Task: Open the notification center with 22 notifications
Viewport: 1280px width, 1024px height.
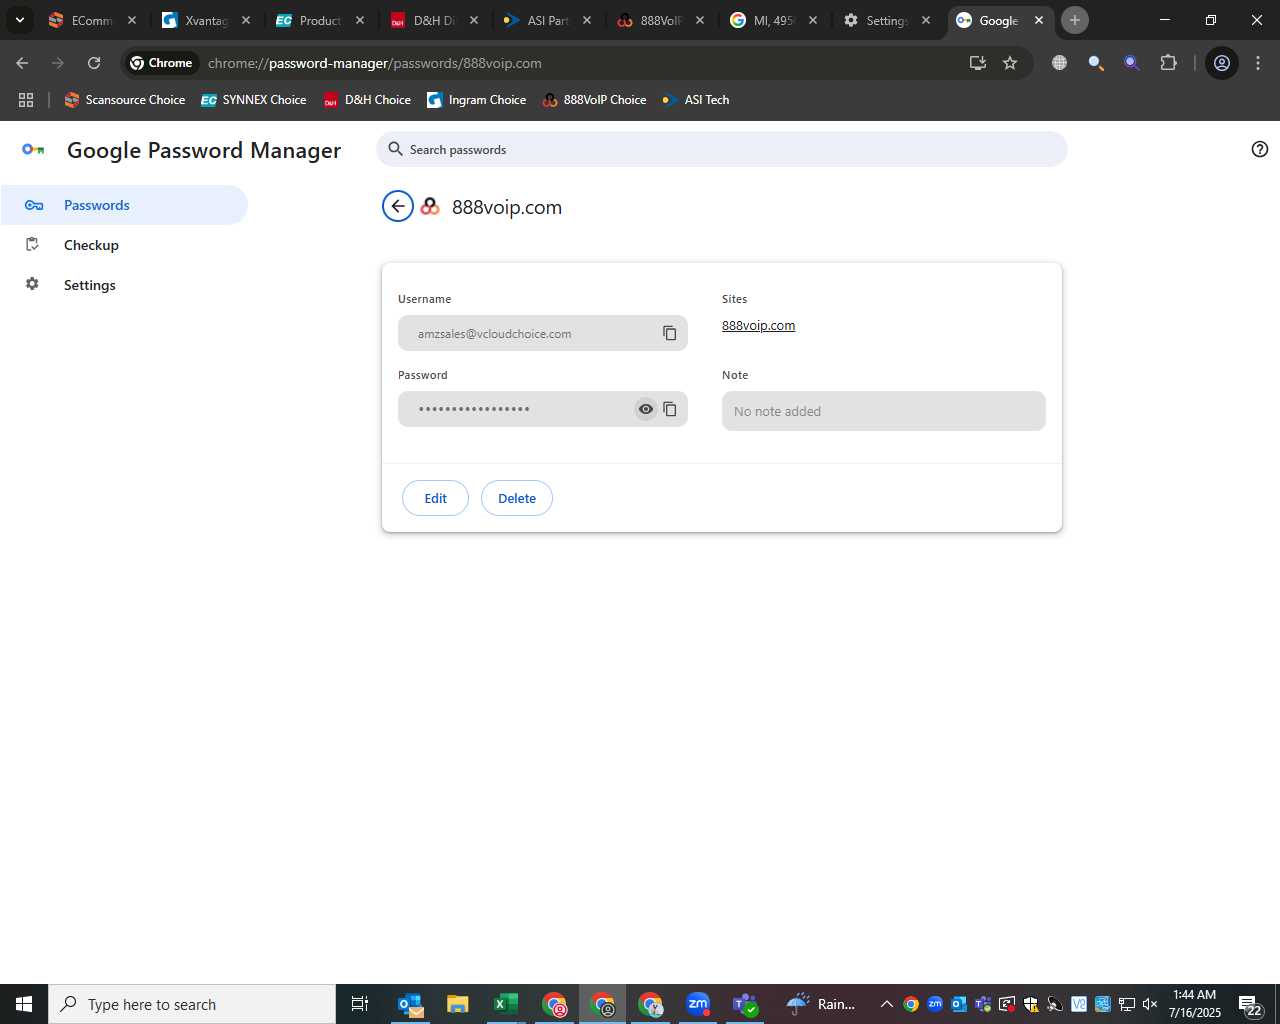Action: 1250,1005
